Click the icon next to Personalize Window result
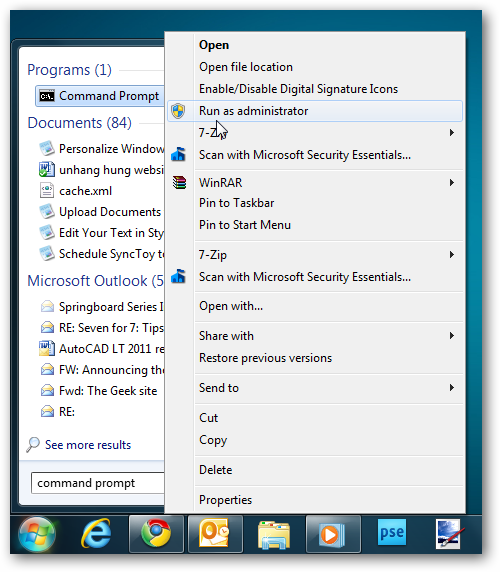 (x=47, y=148)
